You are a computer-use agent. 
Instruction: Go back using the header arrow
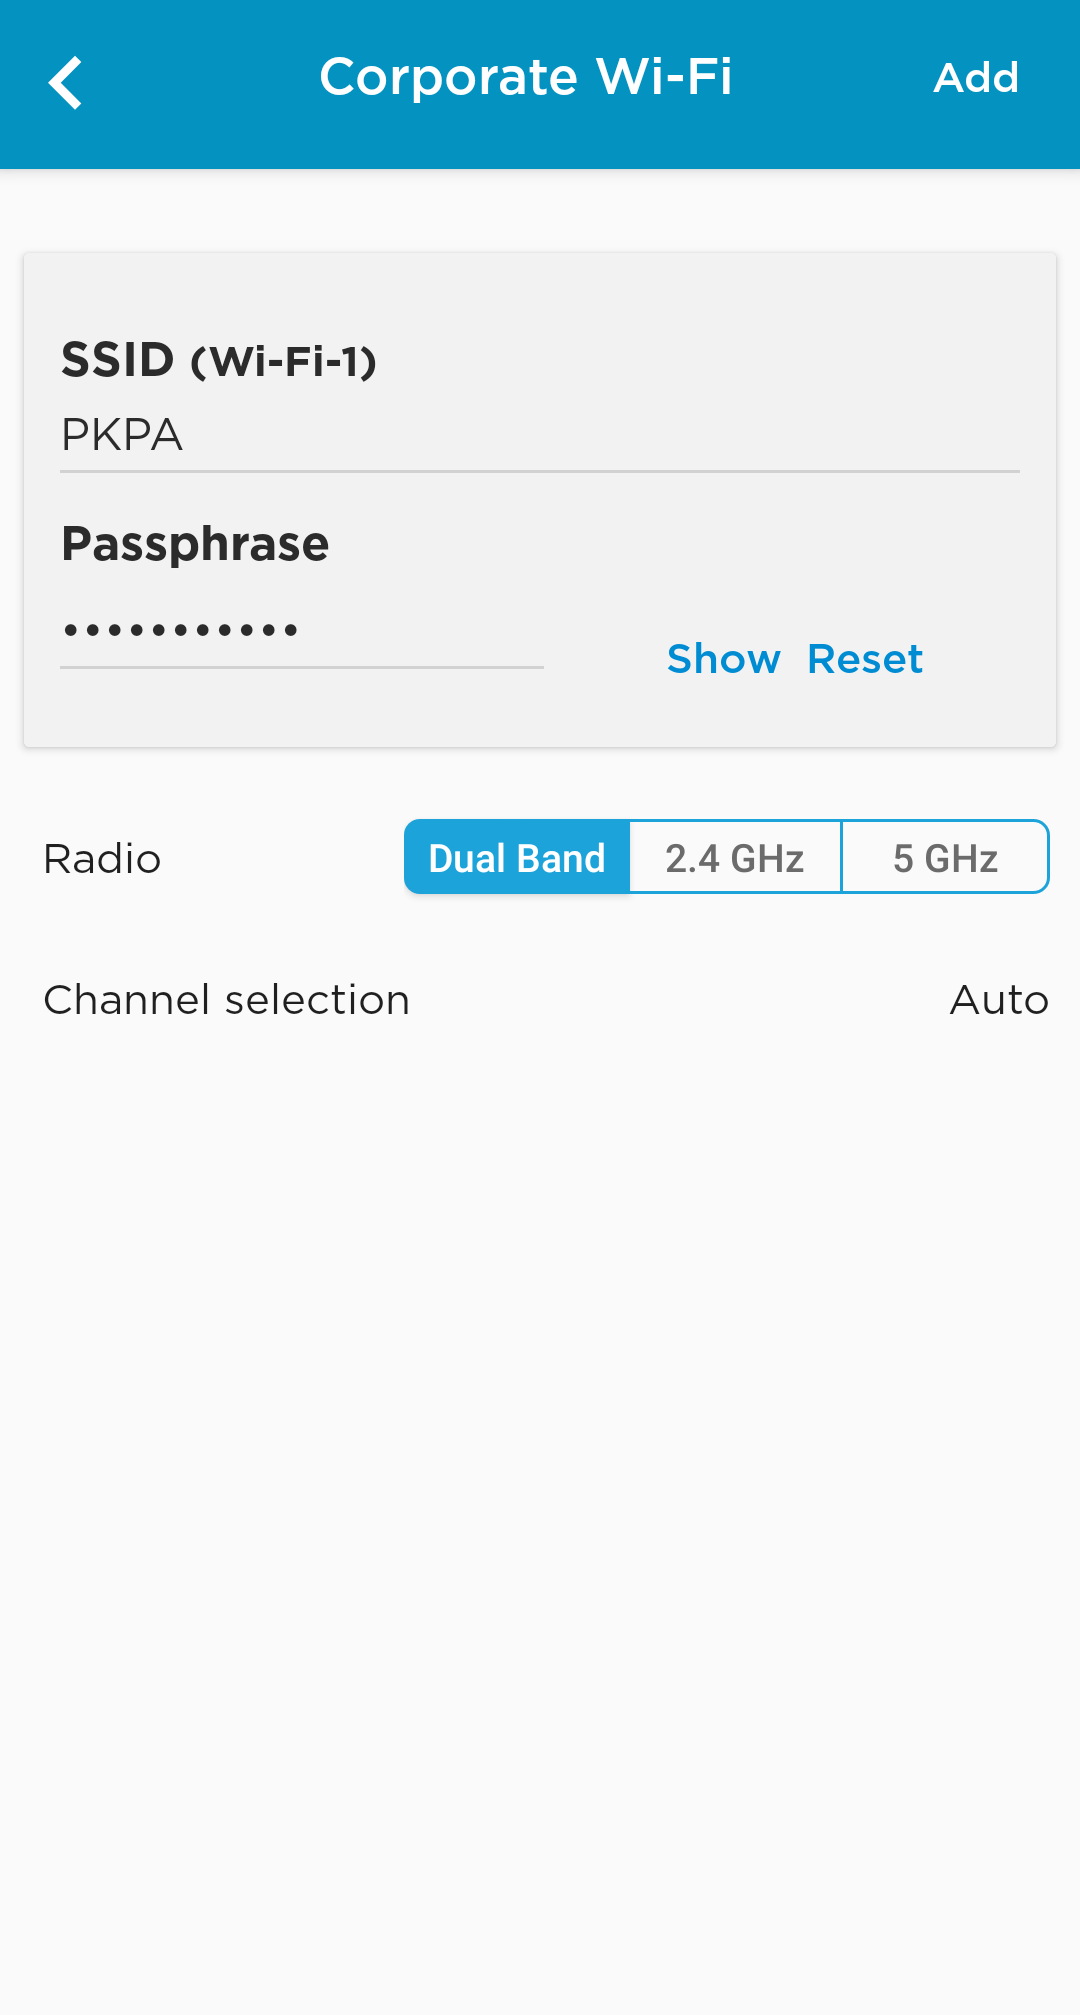(x=65, y=82)
